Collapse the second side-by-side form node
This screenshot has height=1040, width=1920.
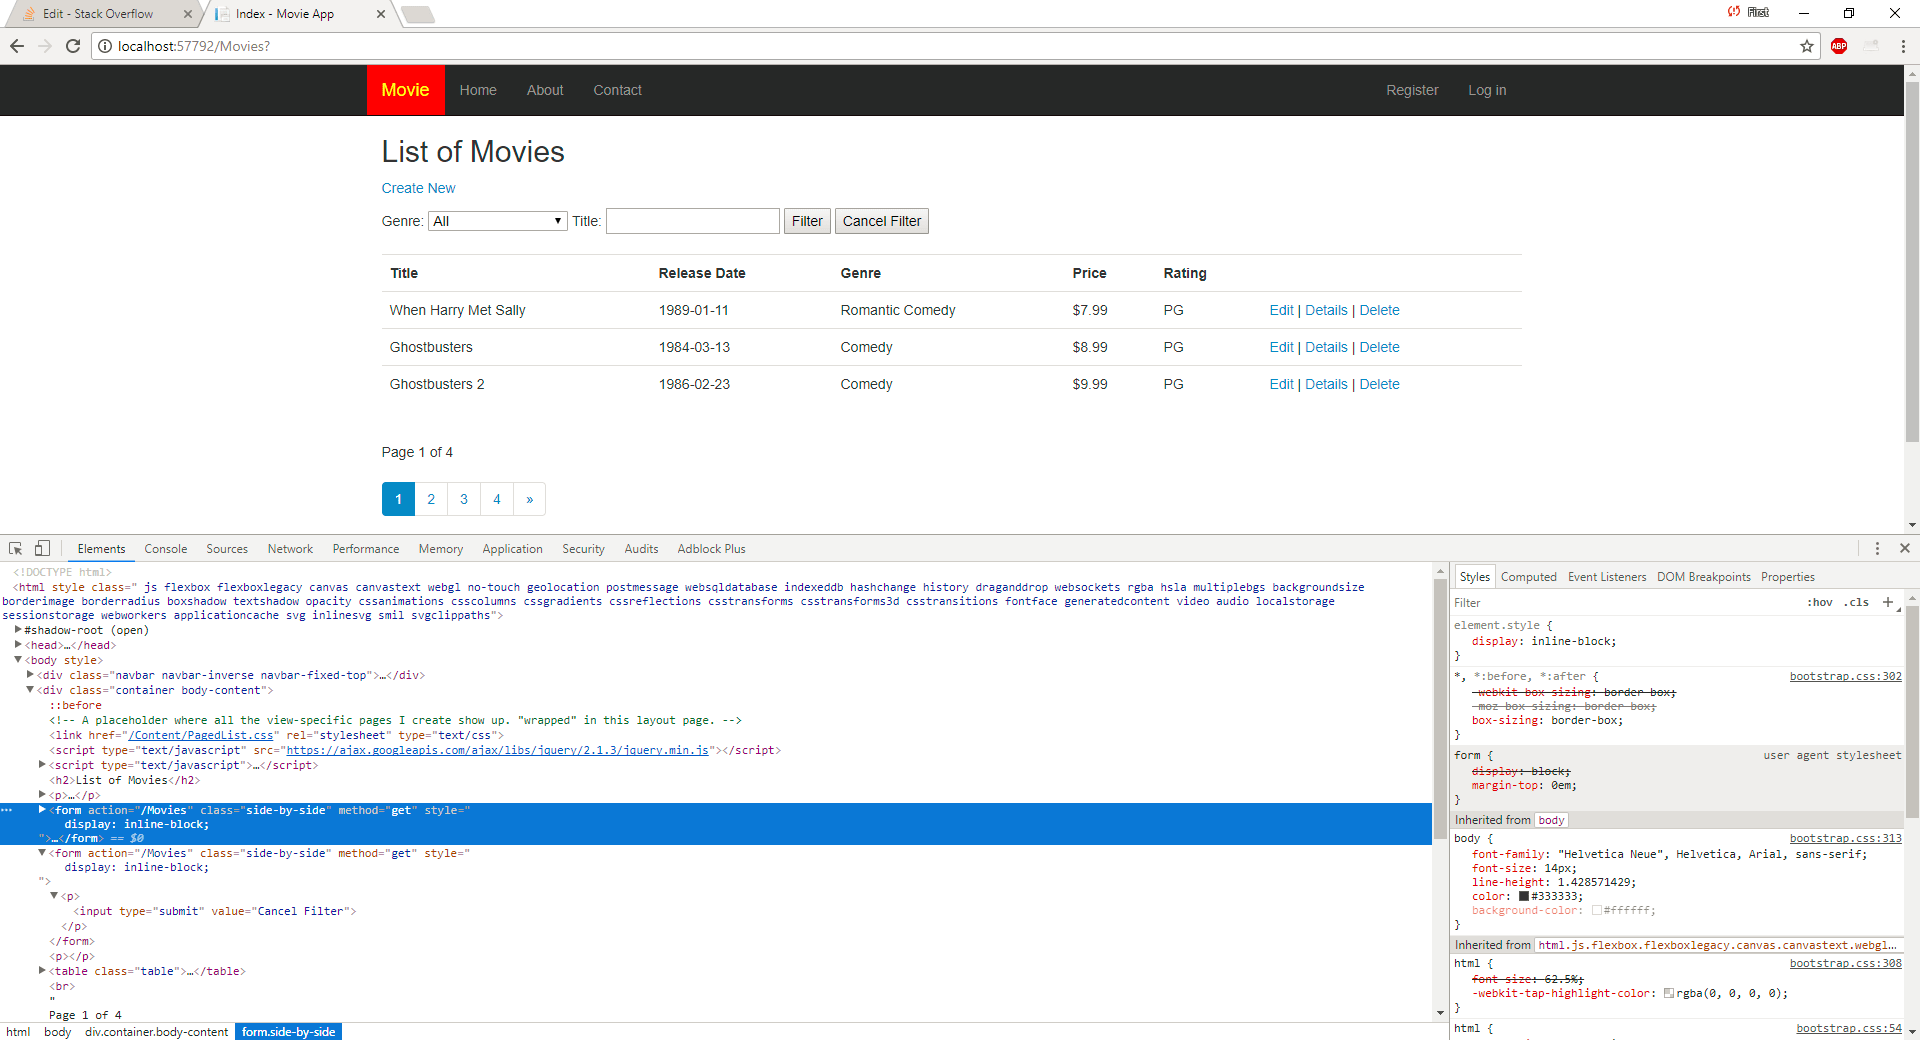42,853
